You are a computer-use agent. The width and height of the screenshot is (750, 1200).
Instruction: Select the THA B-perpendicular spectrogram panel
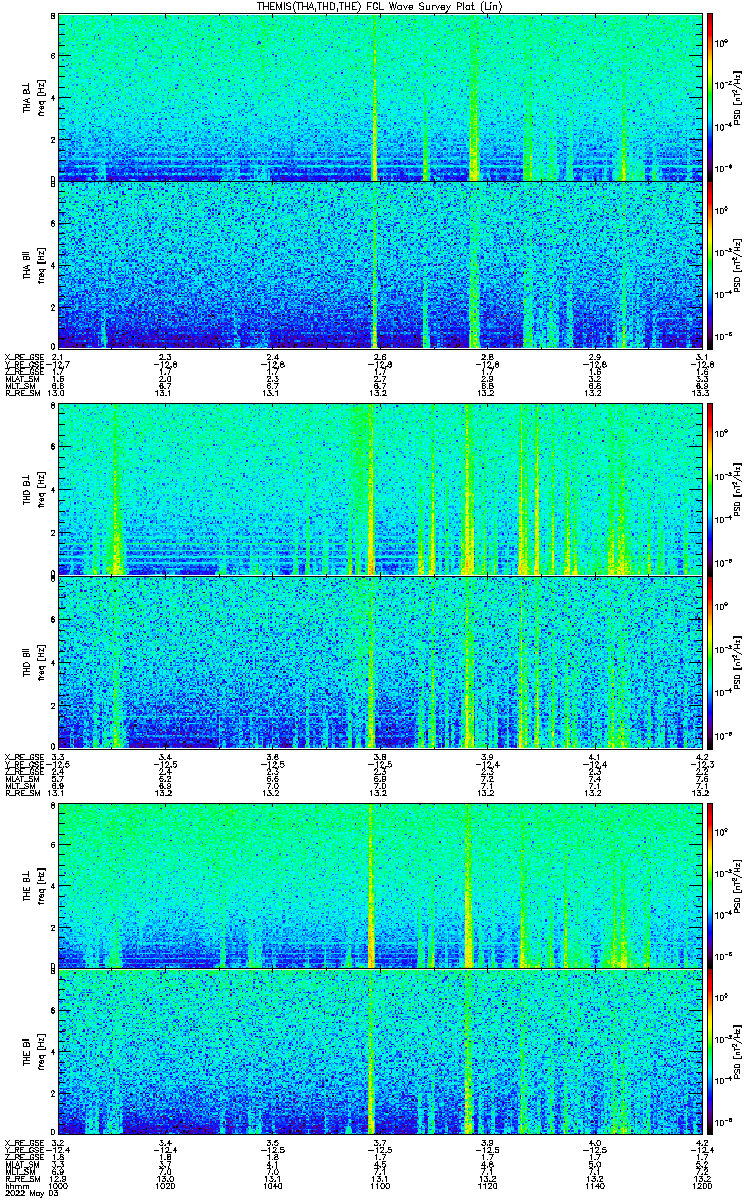click(379, 97)
